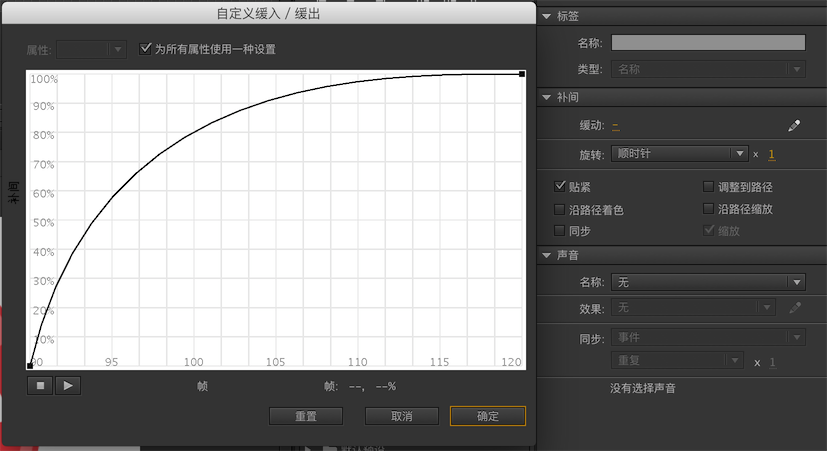827x451 pixels.
Task: Click the pencil icon to edit easing
Action: click(x=795, y=126)
